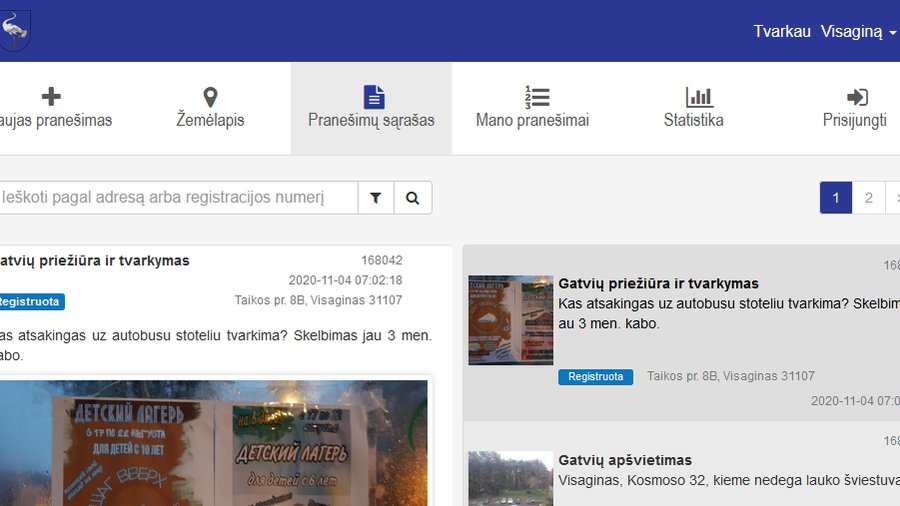Click the plus icon for new report
The image size is (900, 506).
pyautogui.click(x=51, y=96)
